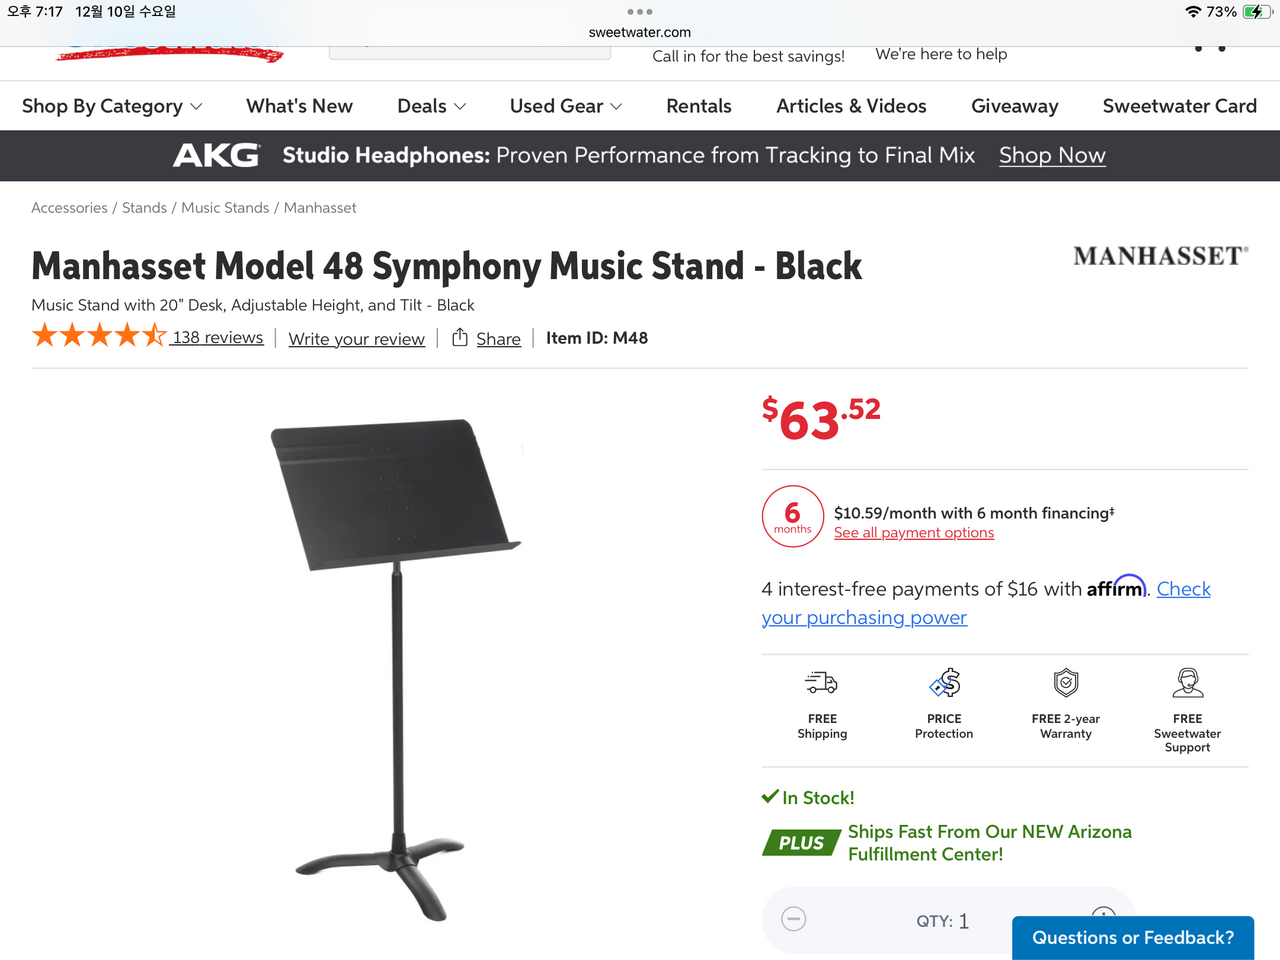Click the free shipping truck icon
Viewport: 1280px width, 960px height.
click(822, 683)
